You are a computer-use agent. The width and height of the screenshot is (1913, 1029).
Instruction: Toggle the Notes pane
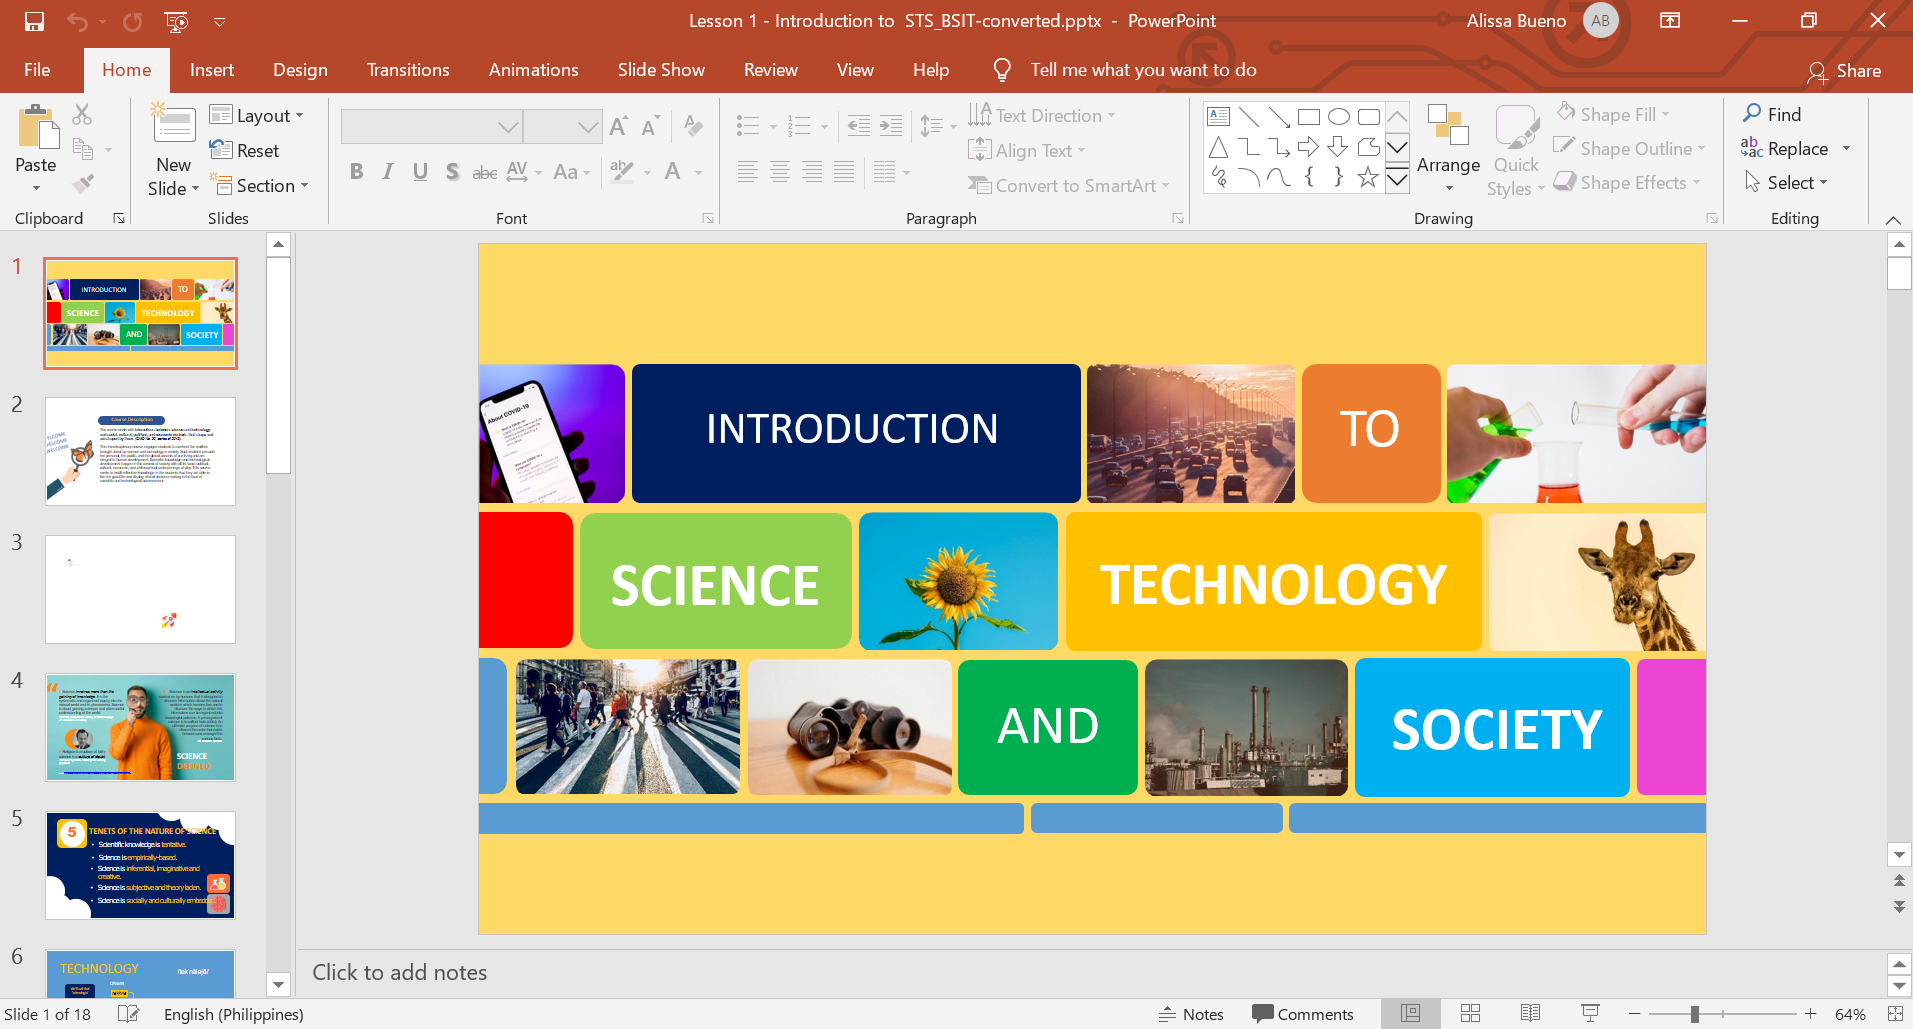click(x=1191, y=1014)
